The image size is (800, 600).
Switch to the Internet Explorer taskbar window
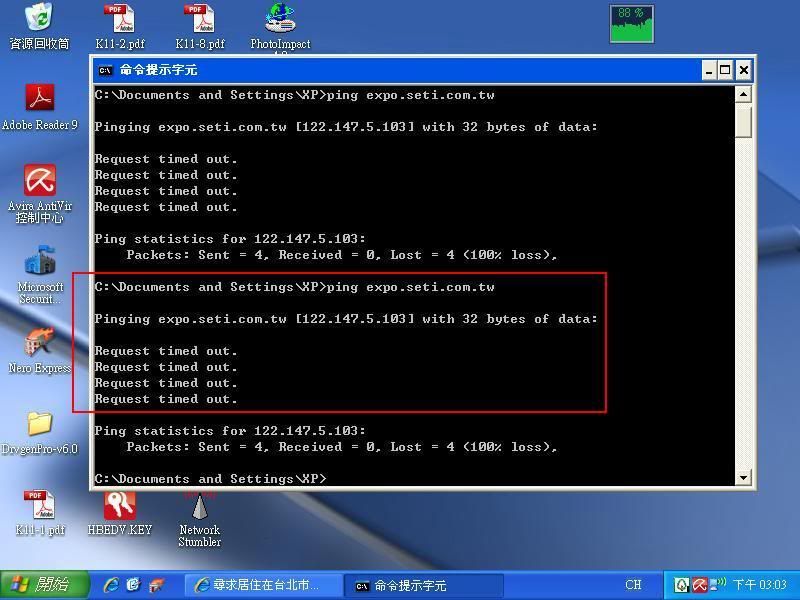click(x=264, y=585)
